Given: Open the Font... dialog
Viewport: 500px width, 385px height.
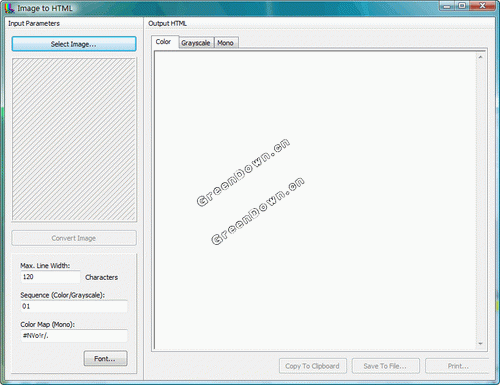Looking at the screenshot, I should pyautogui.click(x=105, y=359).
